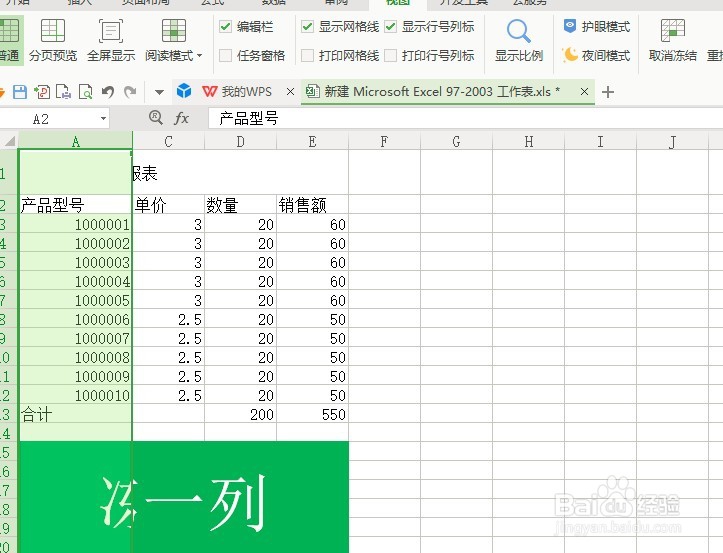
Task: Enable print gridlines (打印网格线) checkbox
Action: coord(307,56)
